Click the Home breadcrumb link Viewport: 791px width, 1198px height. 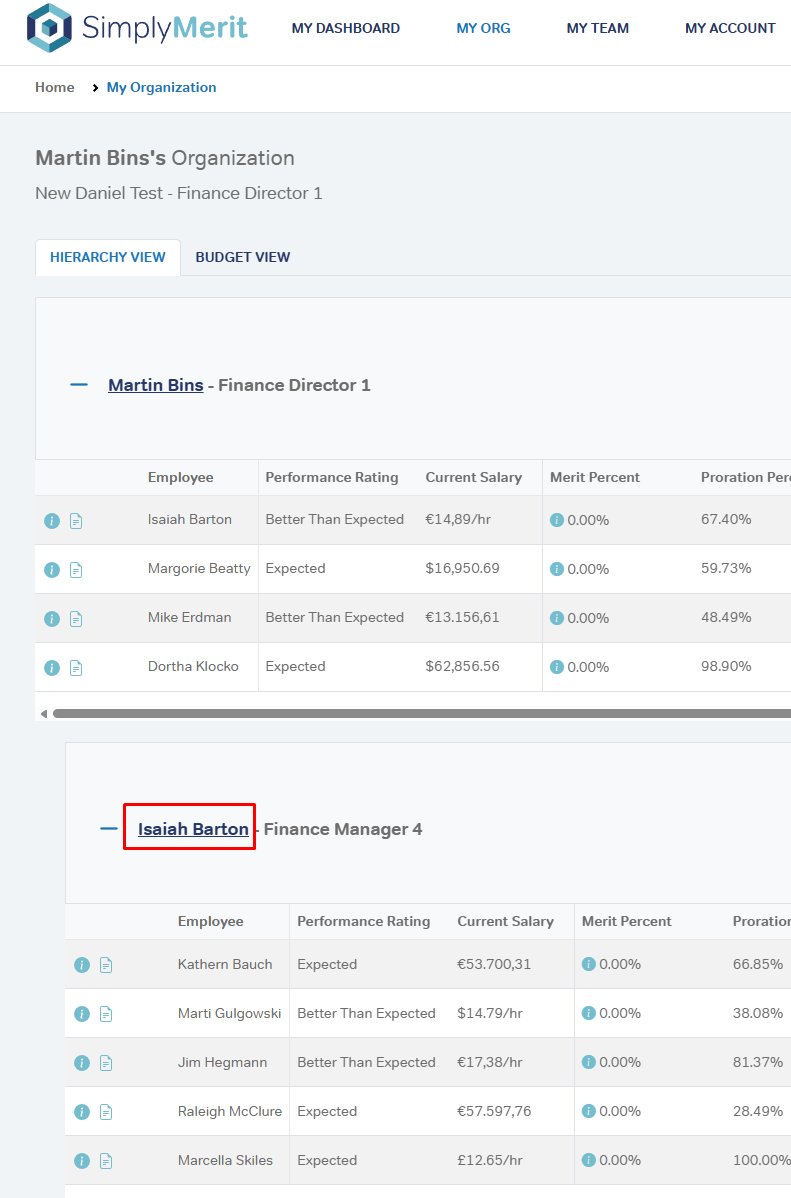55,87
